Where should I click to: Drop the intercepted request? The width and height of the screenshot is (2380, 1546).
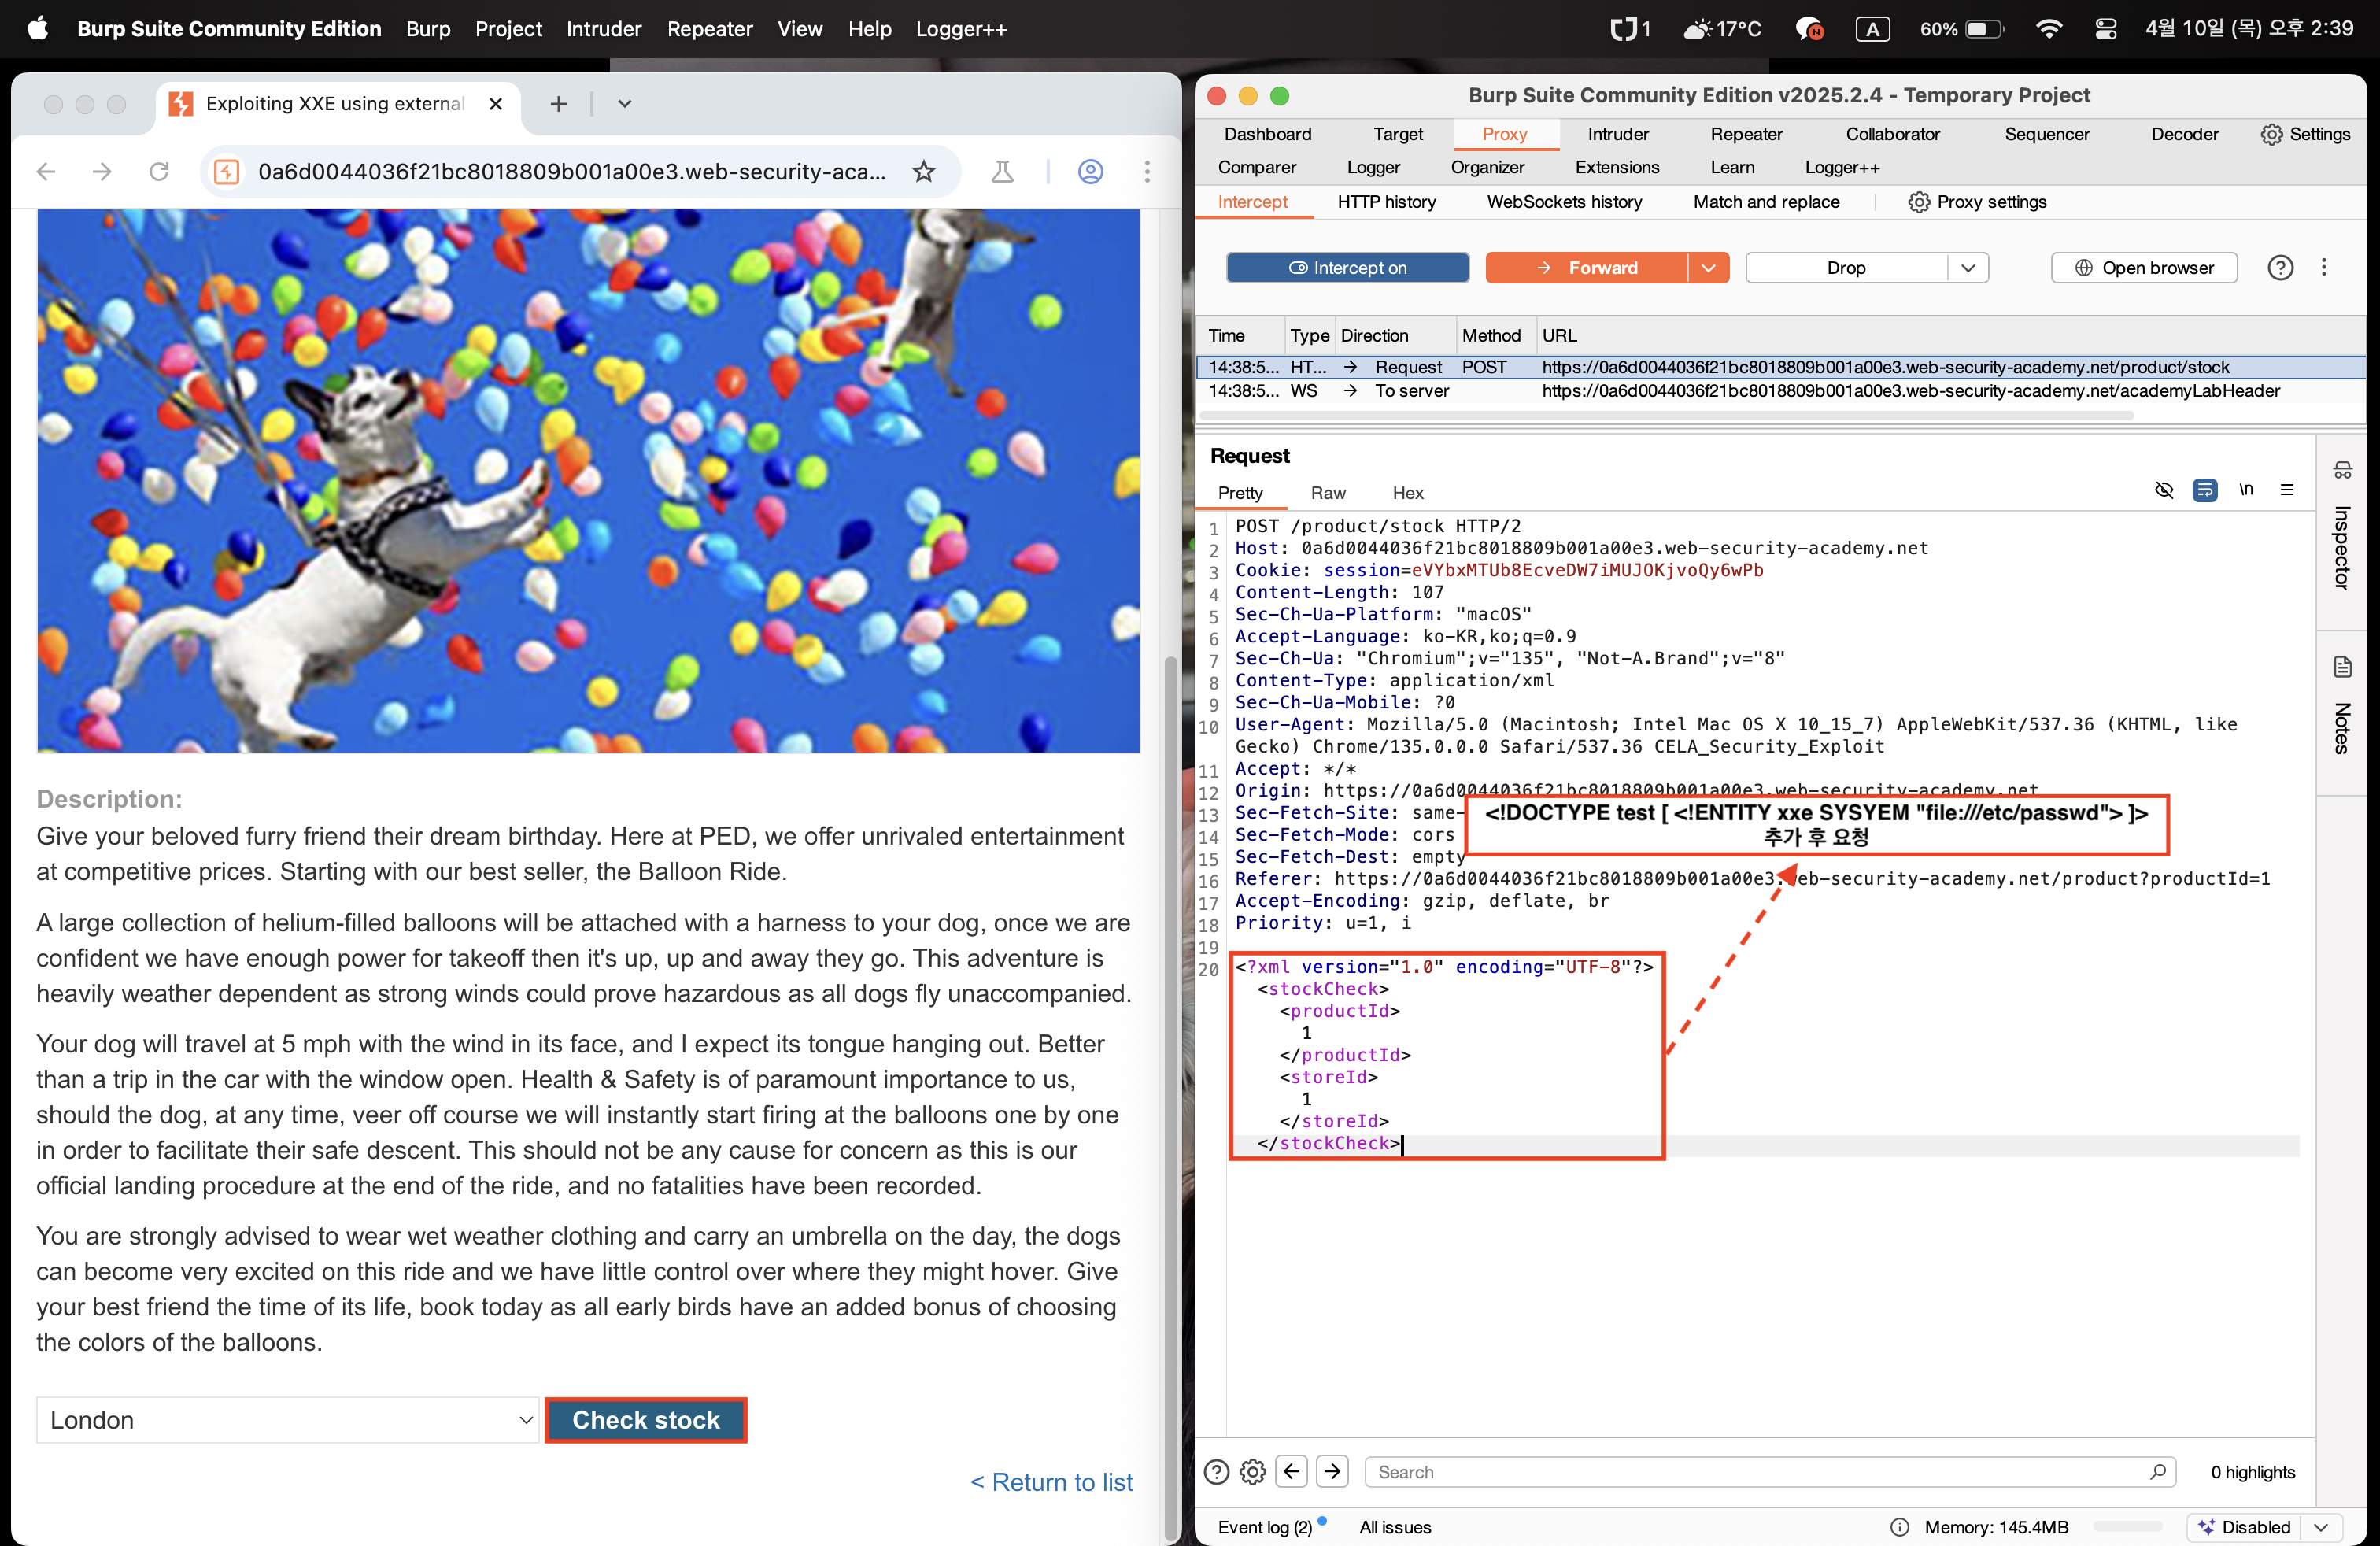[1846, 268]
